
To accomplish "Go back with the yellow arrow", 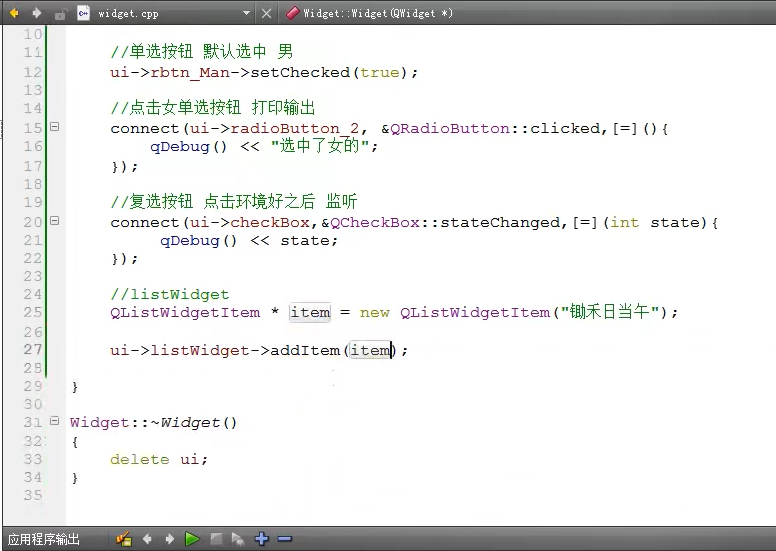I will pyautogui.click(x=14, y=13).
